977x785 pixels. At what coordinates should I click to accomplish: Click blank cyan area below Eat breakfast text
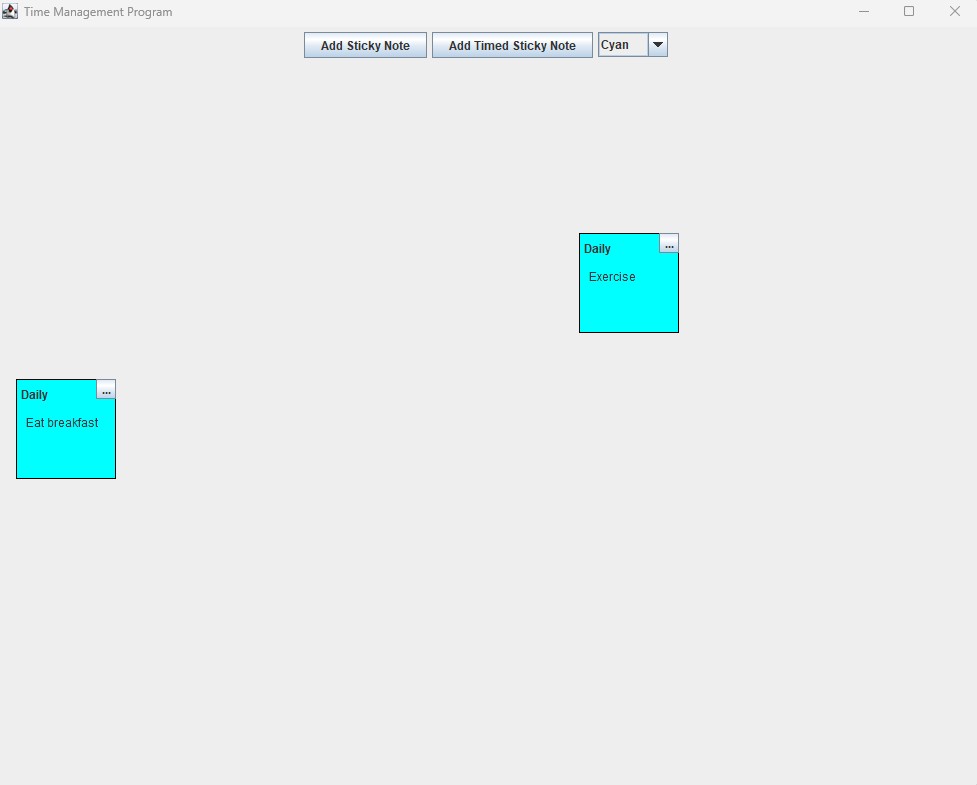[65, 456]
